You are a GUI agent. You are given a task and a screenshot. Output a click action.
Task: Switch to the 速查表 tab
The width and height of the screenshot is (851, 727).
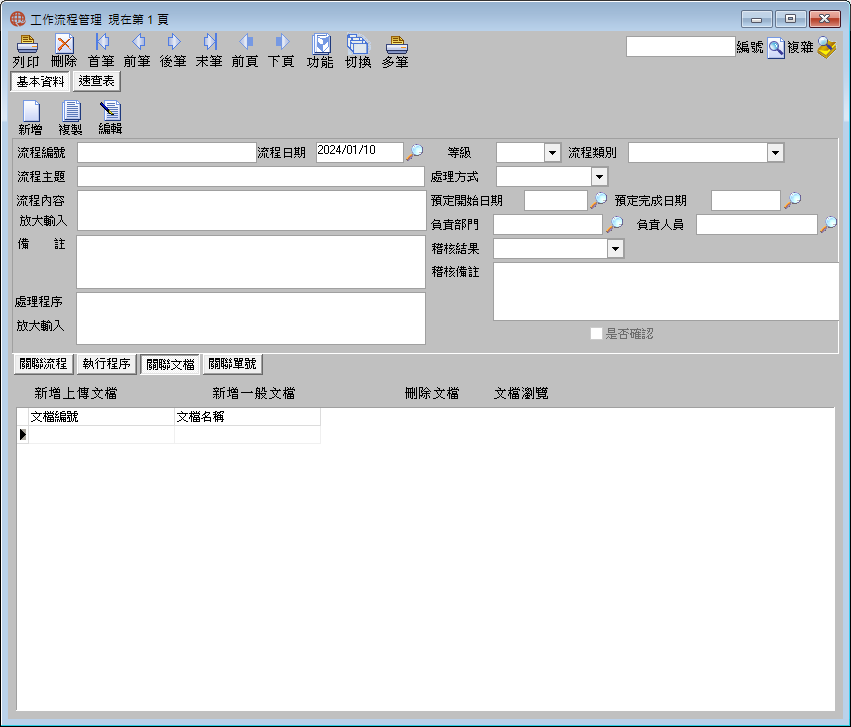97,81
